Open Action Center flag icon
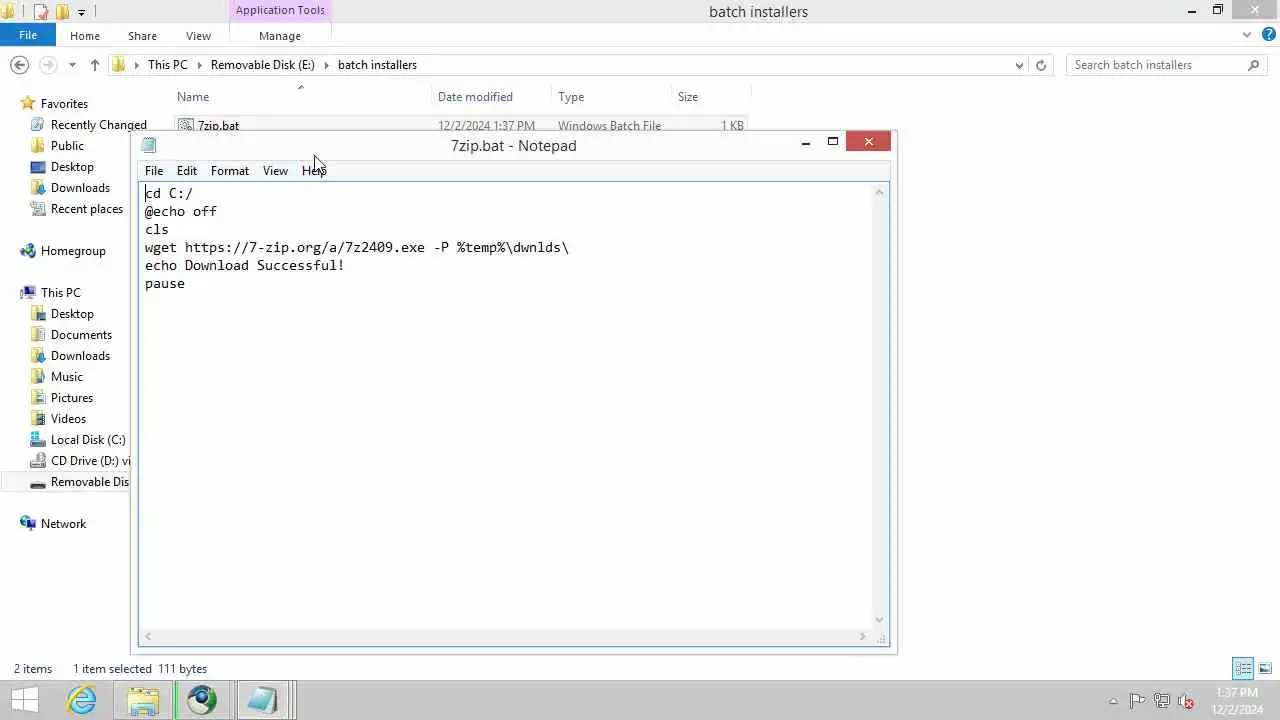The image size is (1280, 720). pos(1137,701)
